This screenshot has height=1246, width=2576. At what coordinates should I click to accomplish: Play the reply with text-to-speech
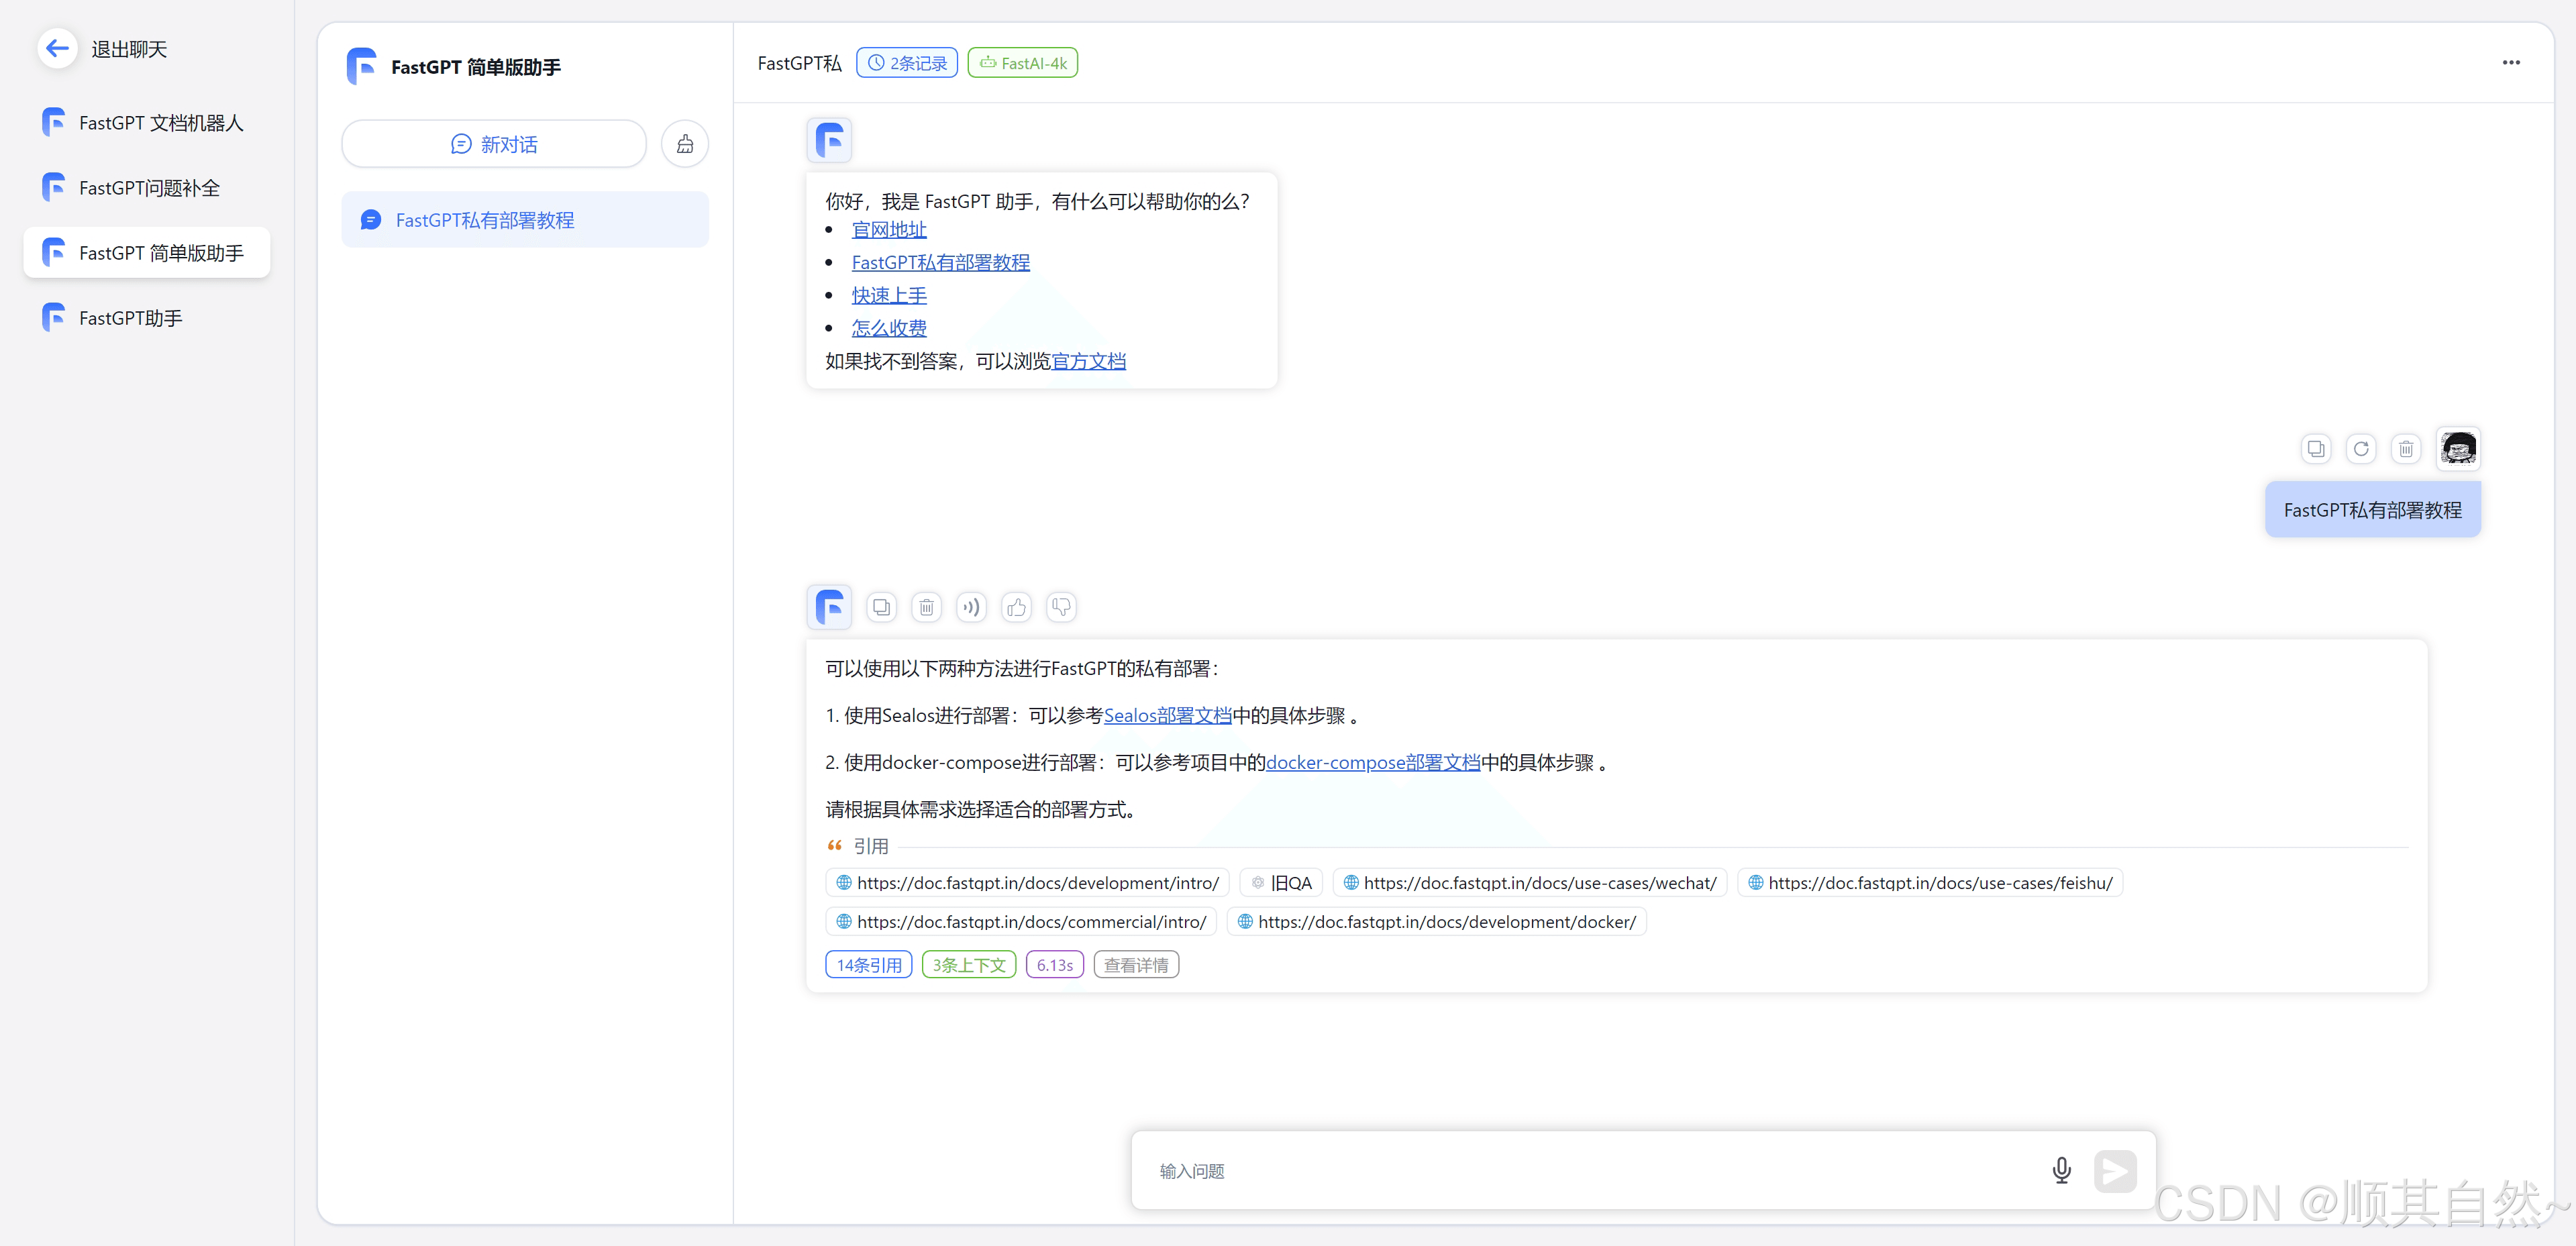click(x=971, y=607)
